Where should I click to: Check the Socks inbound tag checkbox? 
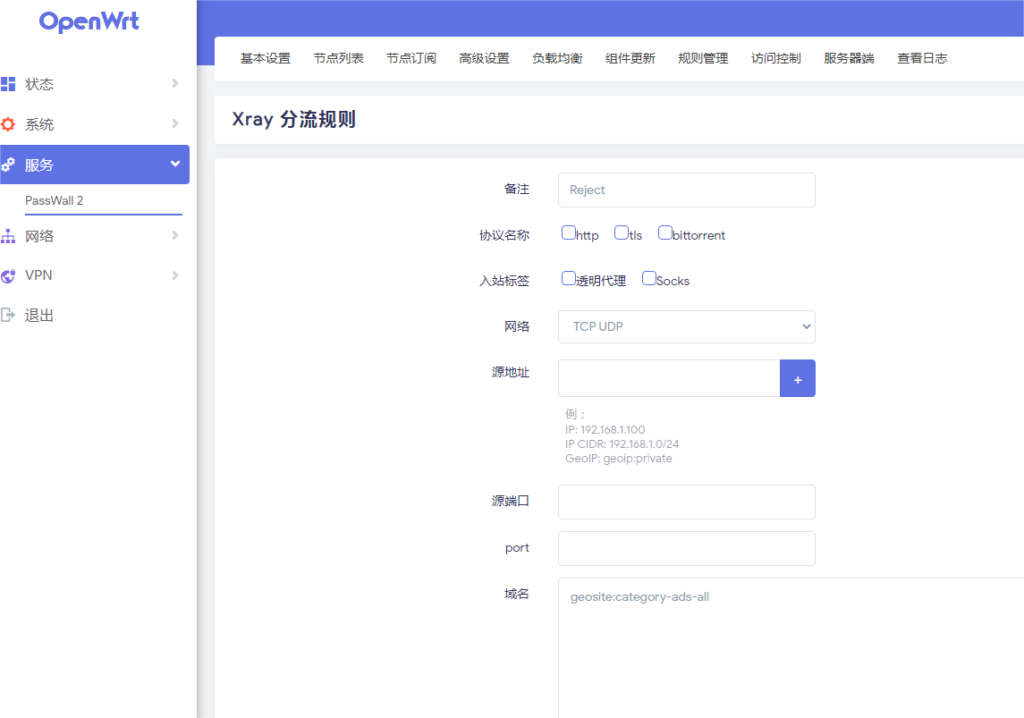coord(649,279)
